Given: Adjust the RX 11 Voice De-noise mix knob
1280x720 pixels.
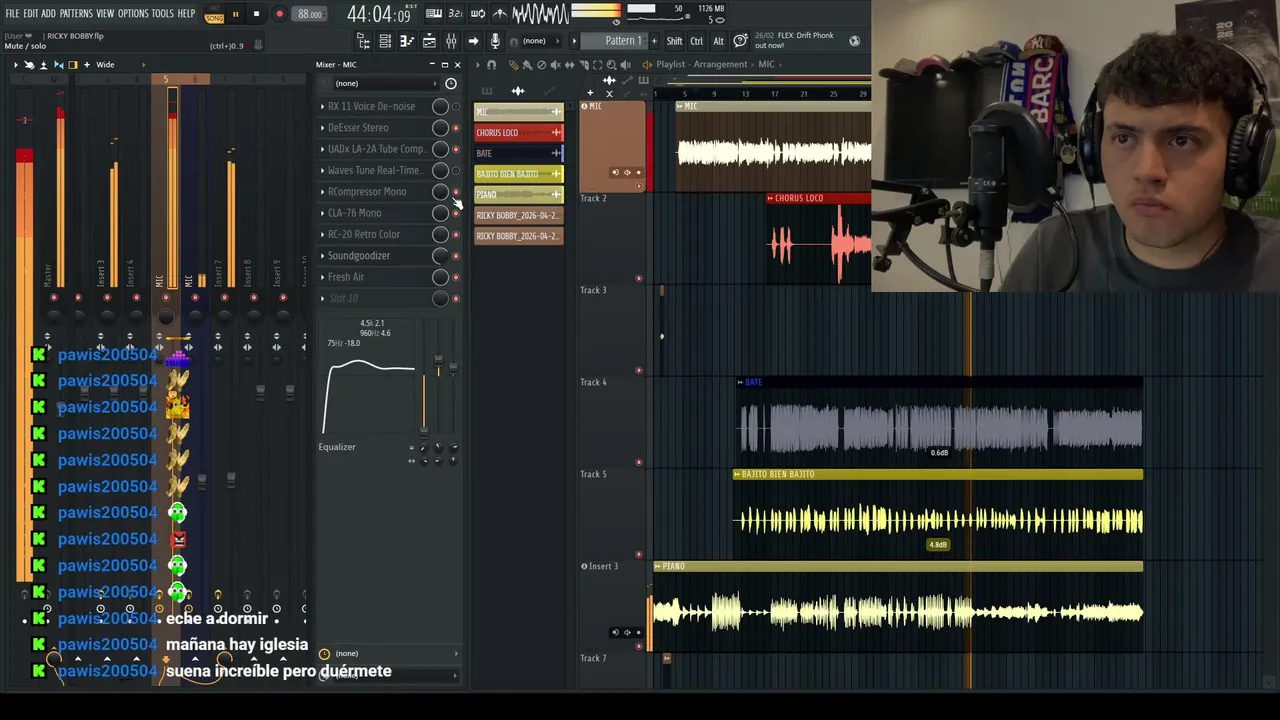Looking at the screenshot, I should point(440,106).
